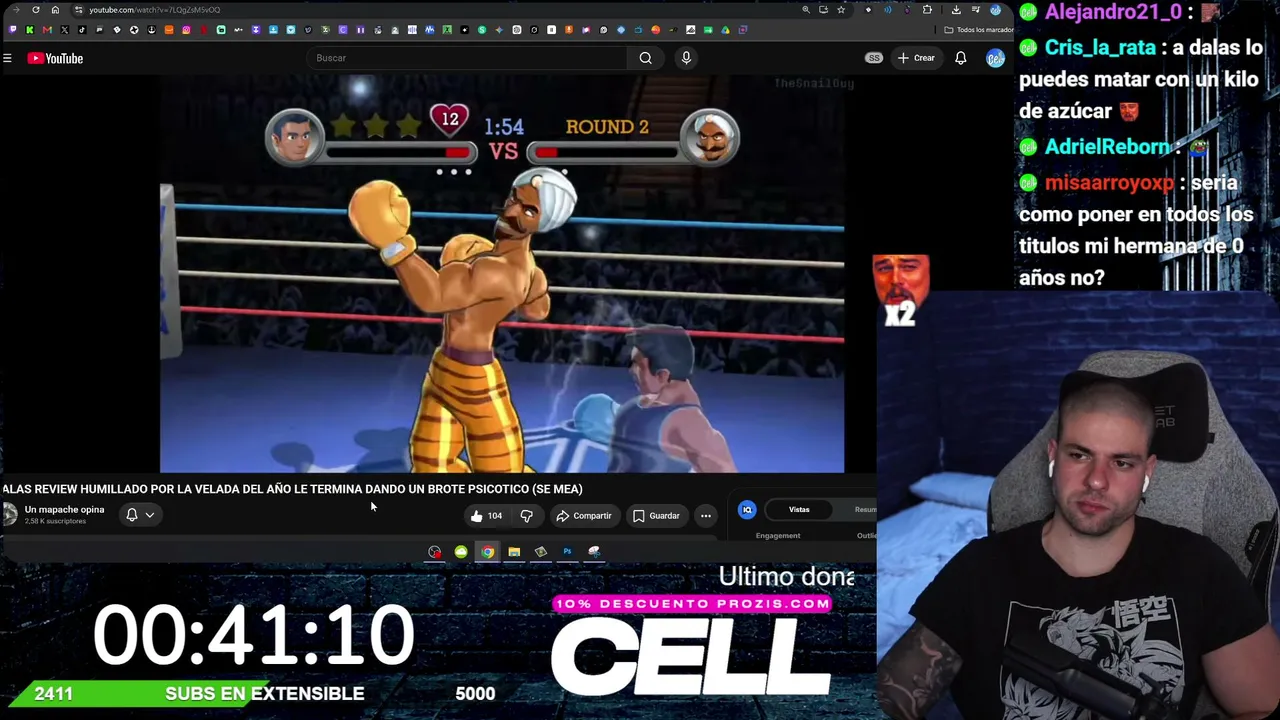Start voice search with the microphone
Viewport: 1280px width, 720px height.
pos(686,58)
